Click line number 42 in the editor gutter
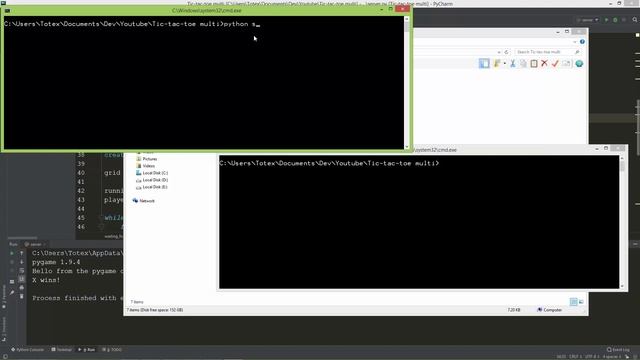640x360 pixels. pos(81,191)
